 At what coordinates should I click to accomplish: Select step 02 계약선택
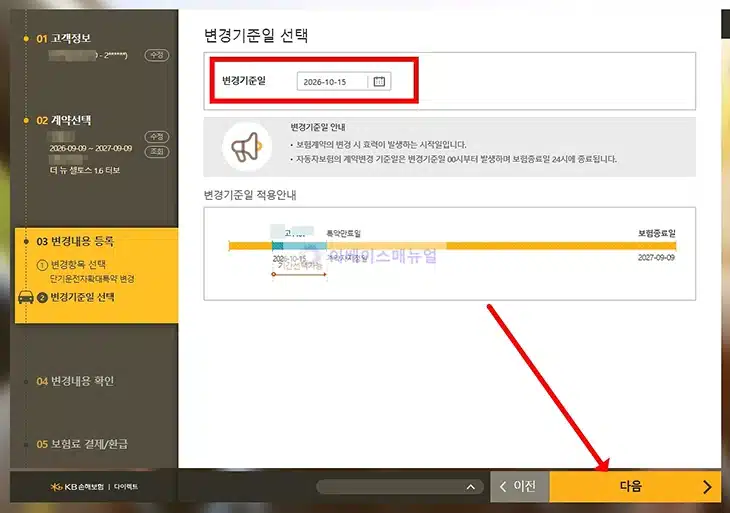click(63, 121)
